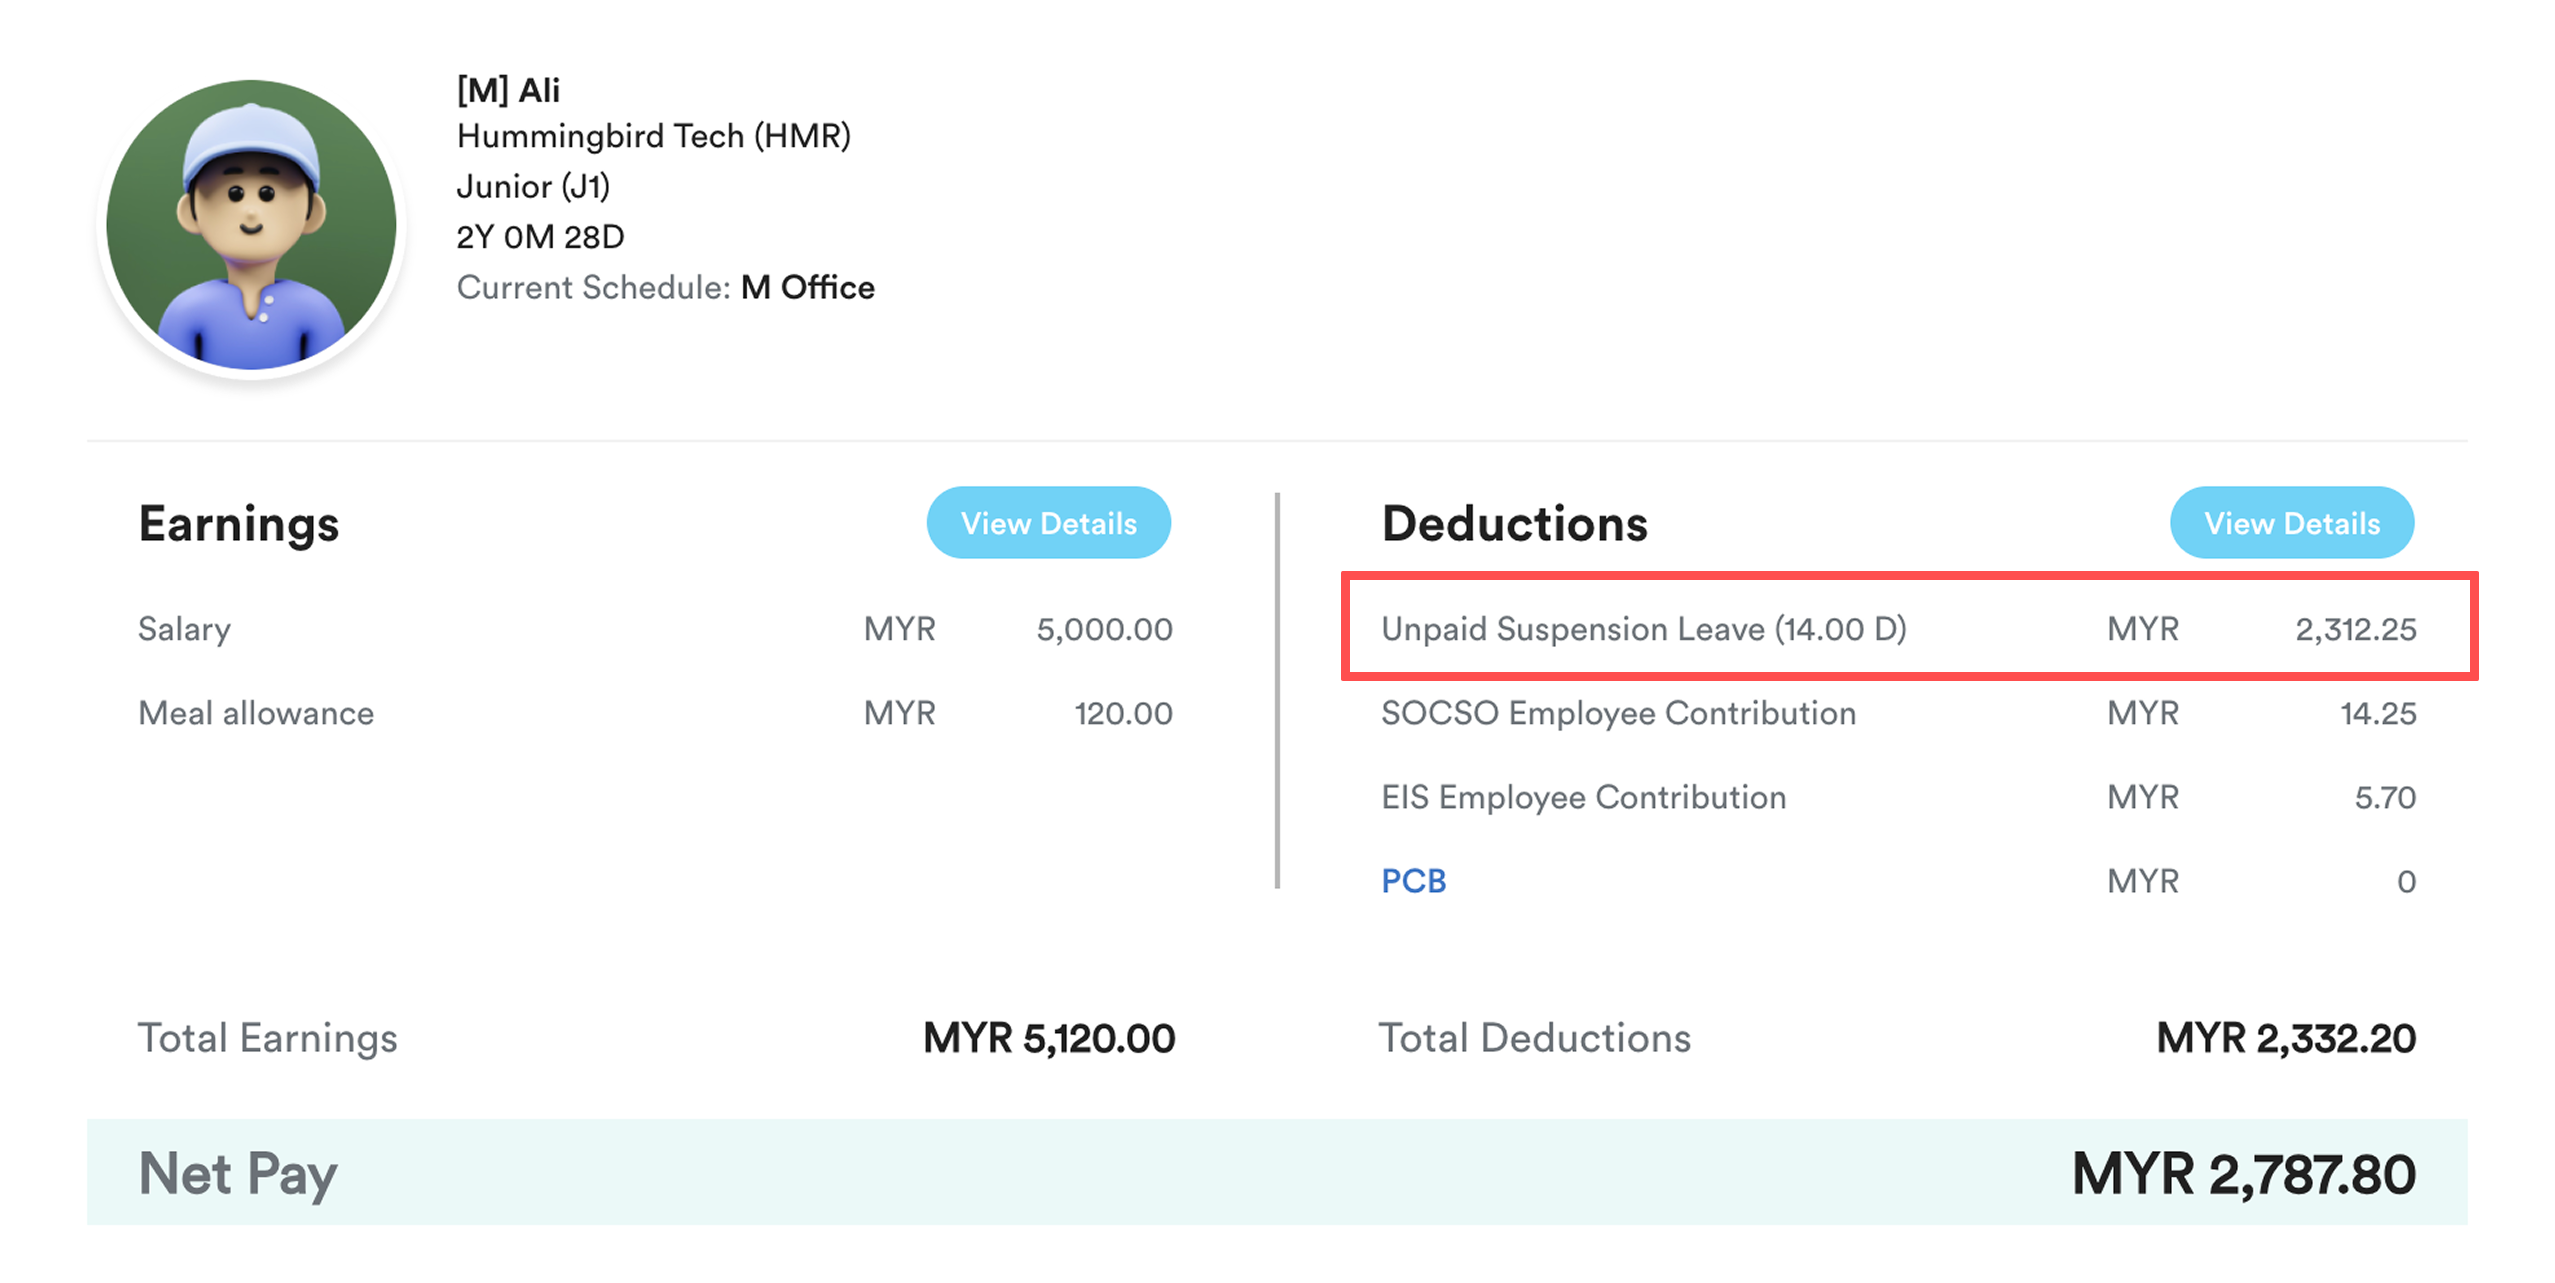Select Unpaid Suspension Leave deduction row

coord(1643,629)
